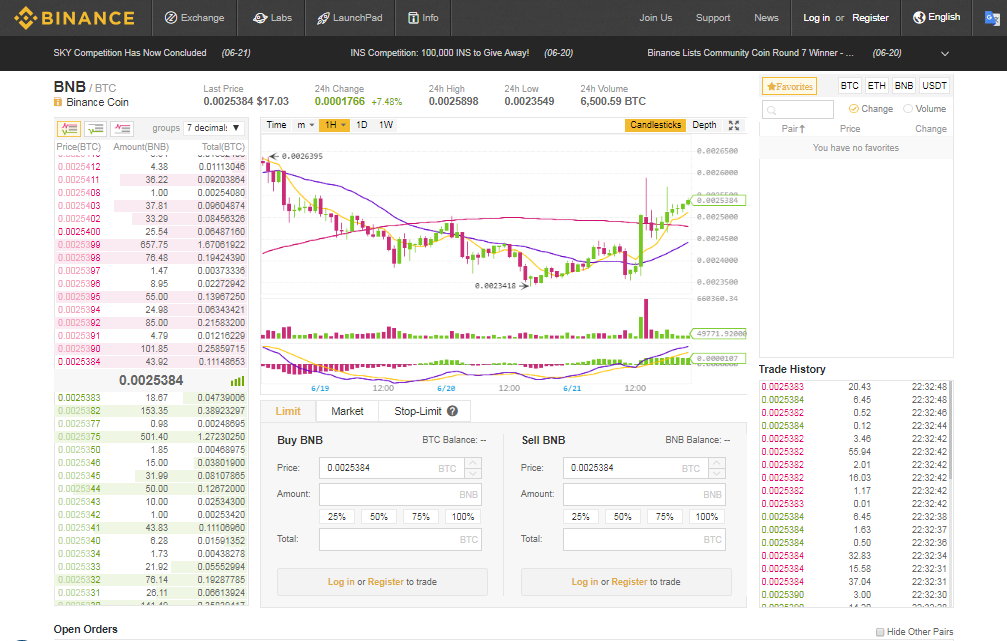This screenshot has width=1007, height=641.
Task: Open the 7 decimals groups dropdown
Action: [214, 128]
